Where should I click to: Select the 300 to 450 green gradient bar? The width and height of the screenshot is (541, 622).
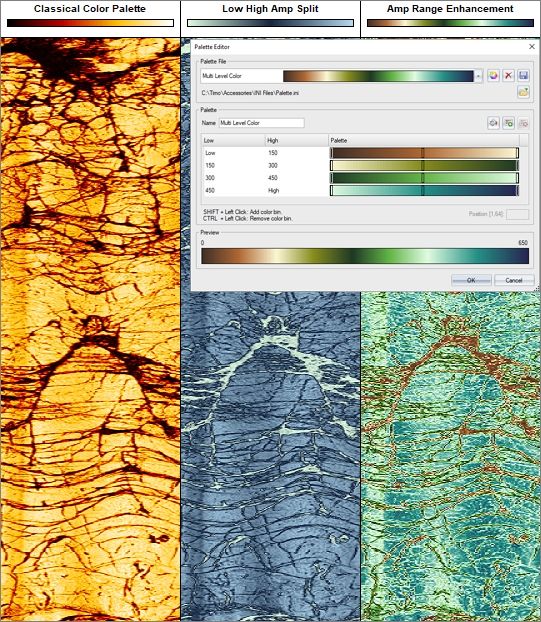coord(424,178)
